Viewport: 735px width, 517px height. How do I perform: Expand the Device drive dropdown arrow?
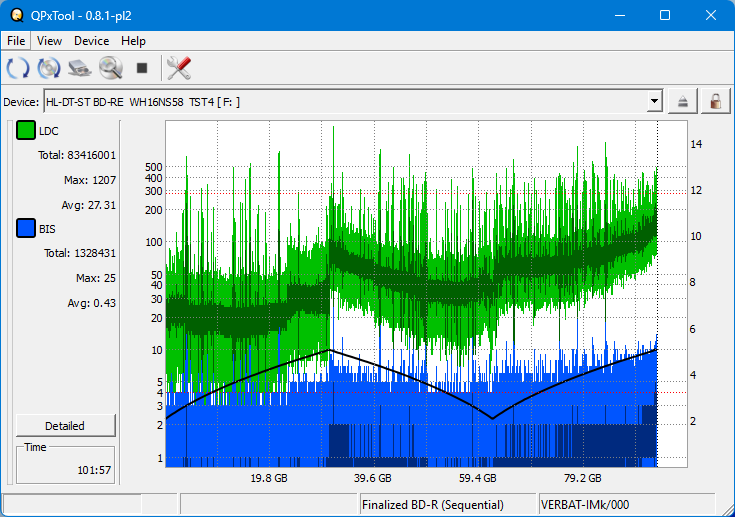[654, 101]
